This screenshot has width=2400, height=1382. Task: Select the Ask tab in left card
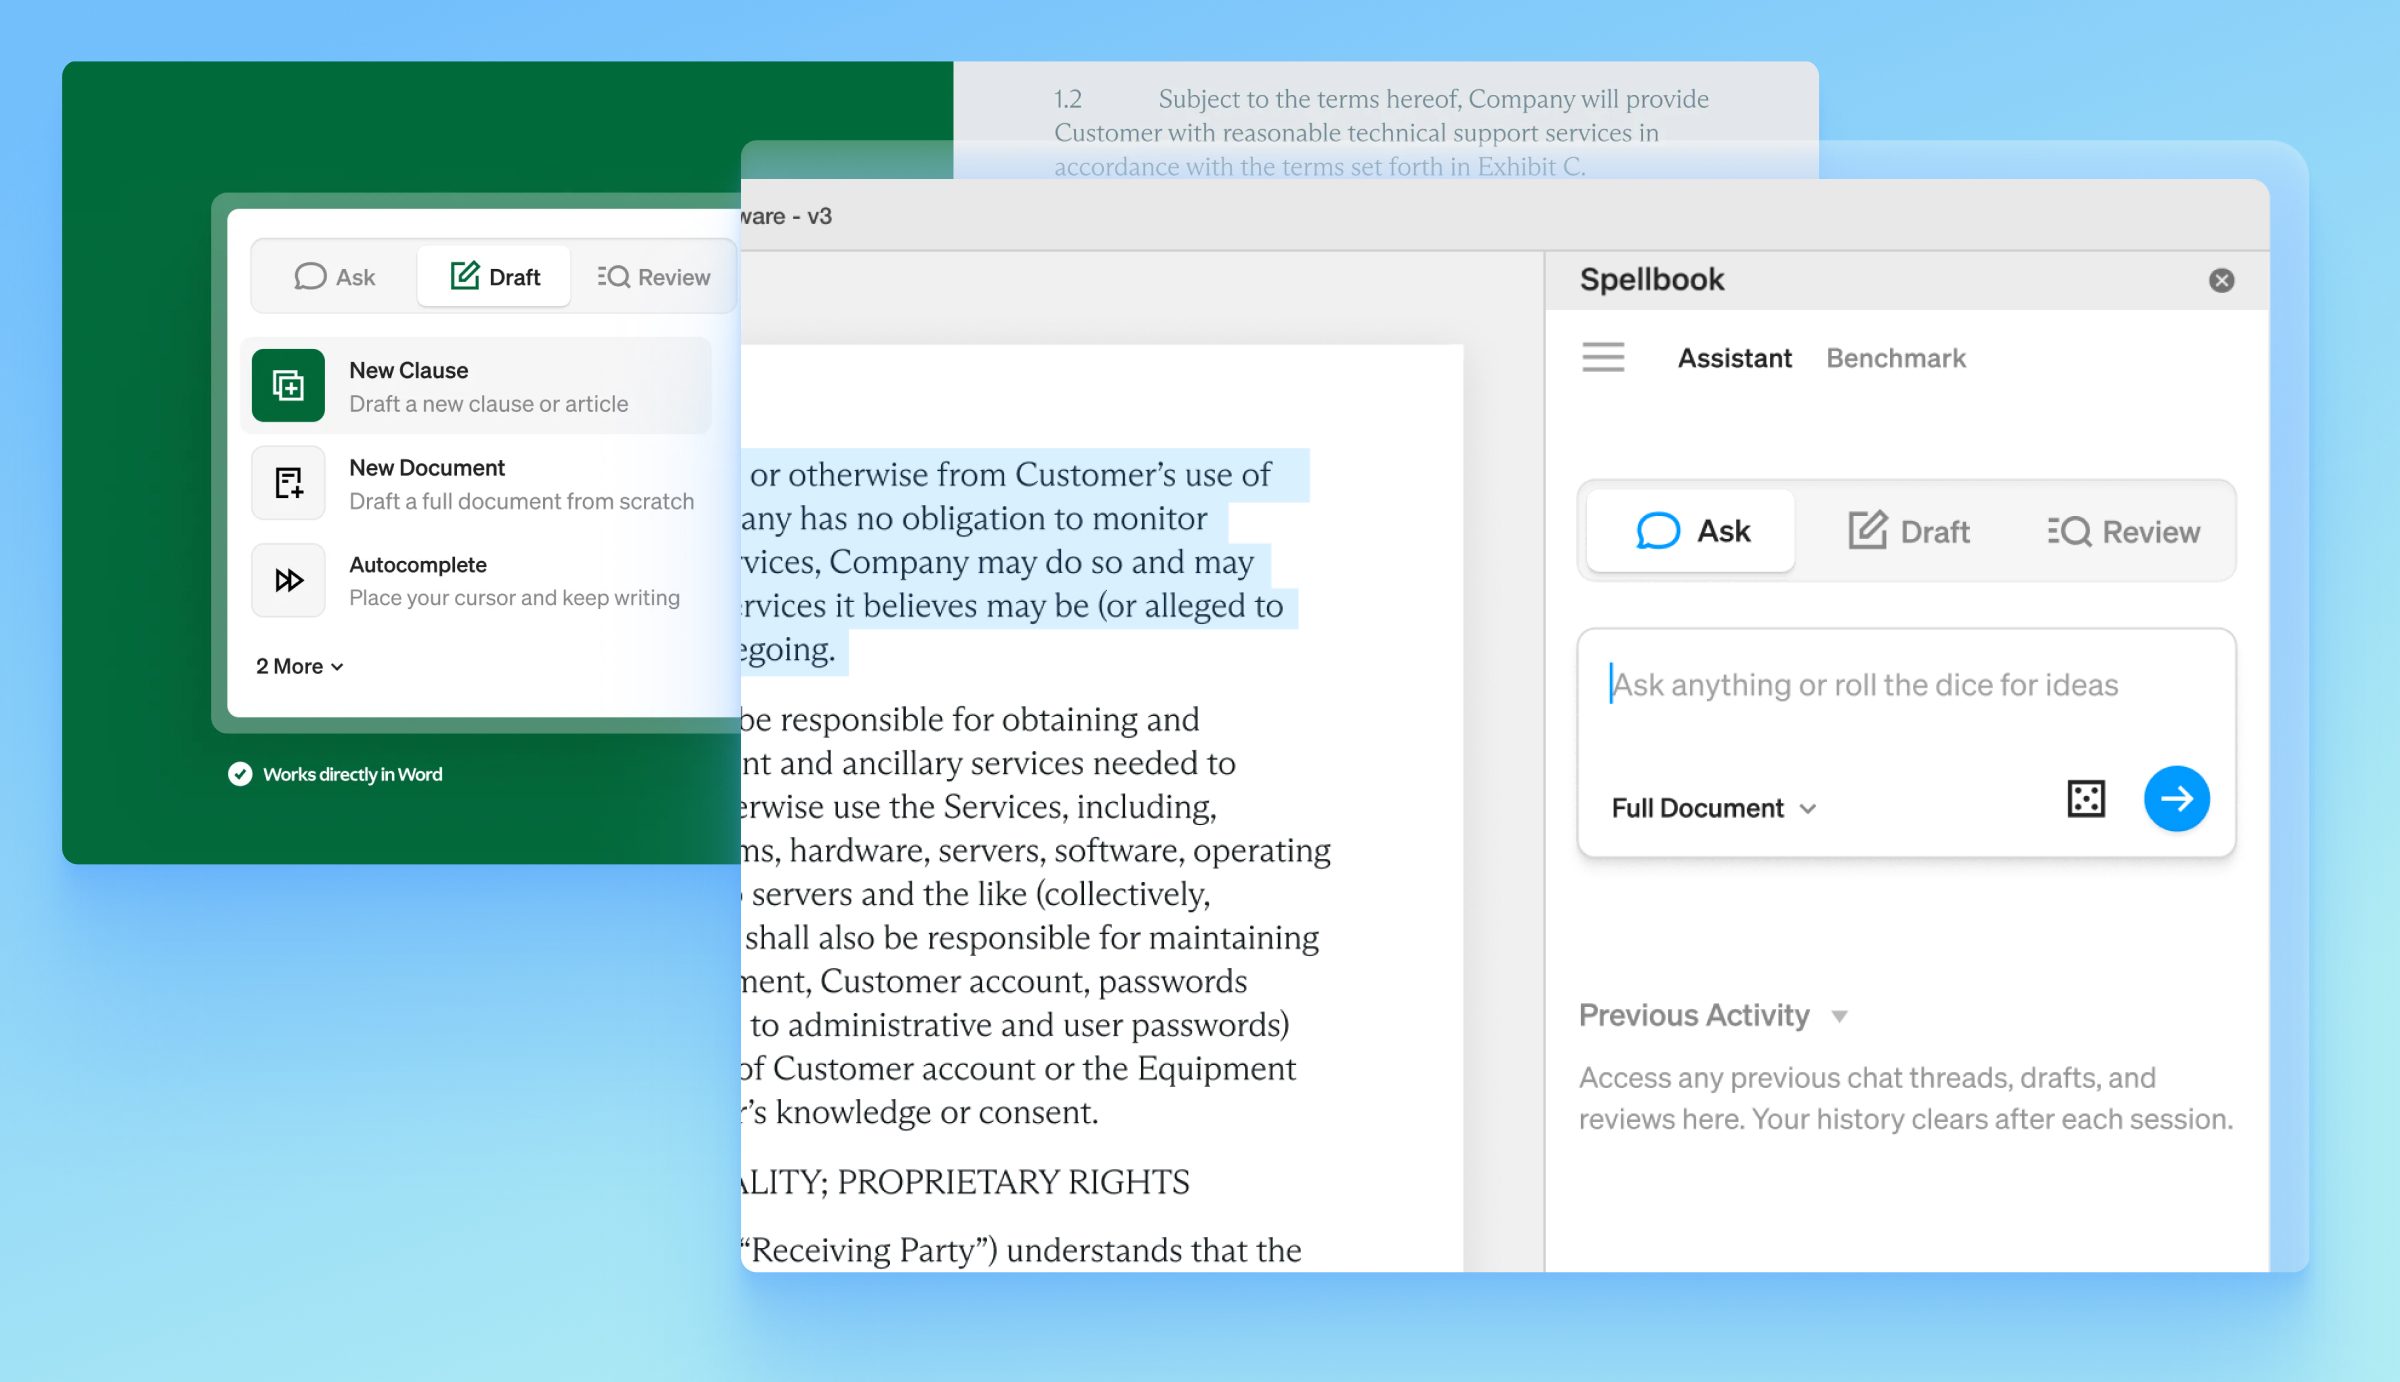click(x=335, y=277)
